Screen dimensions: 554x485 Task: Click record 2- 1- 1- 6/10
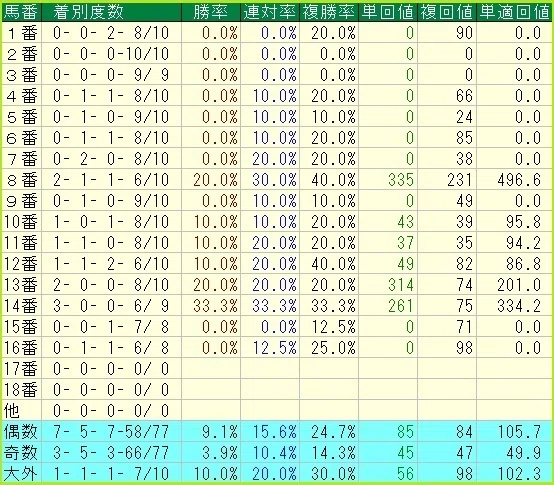111,180
